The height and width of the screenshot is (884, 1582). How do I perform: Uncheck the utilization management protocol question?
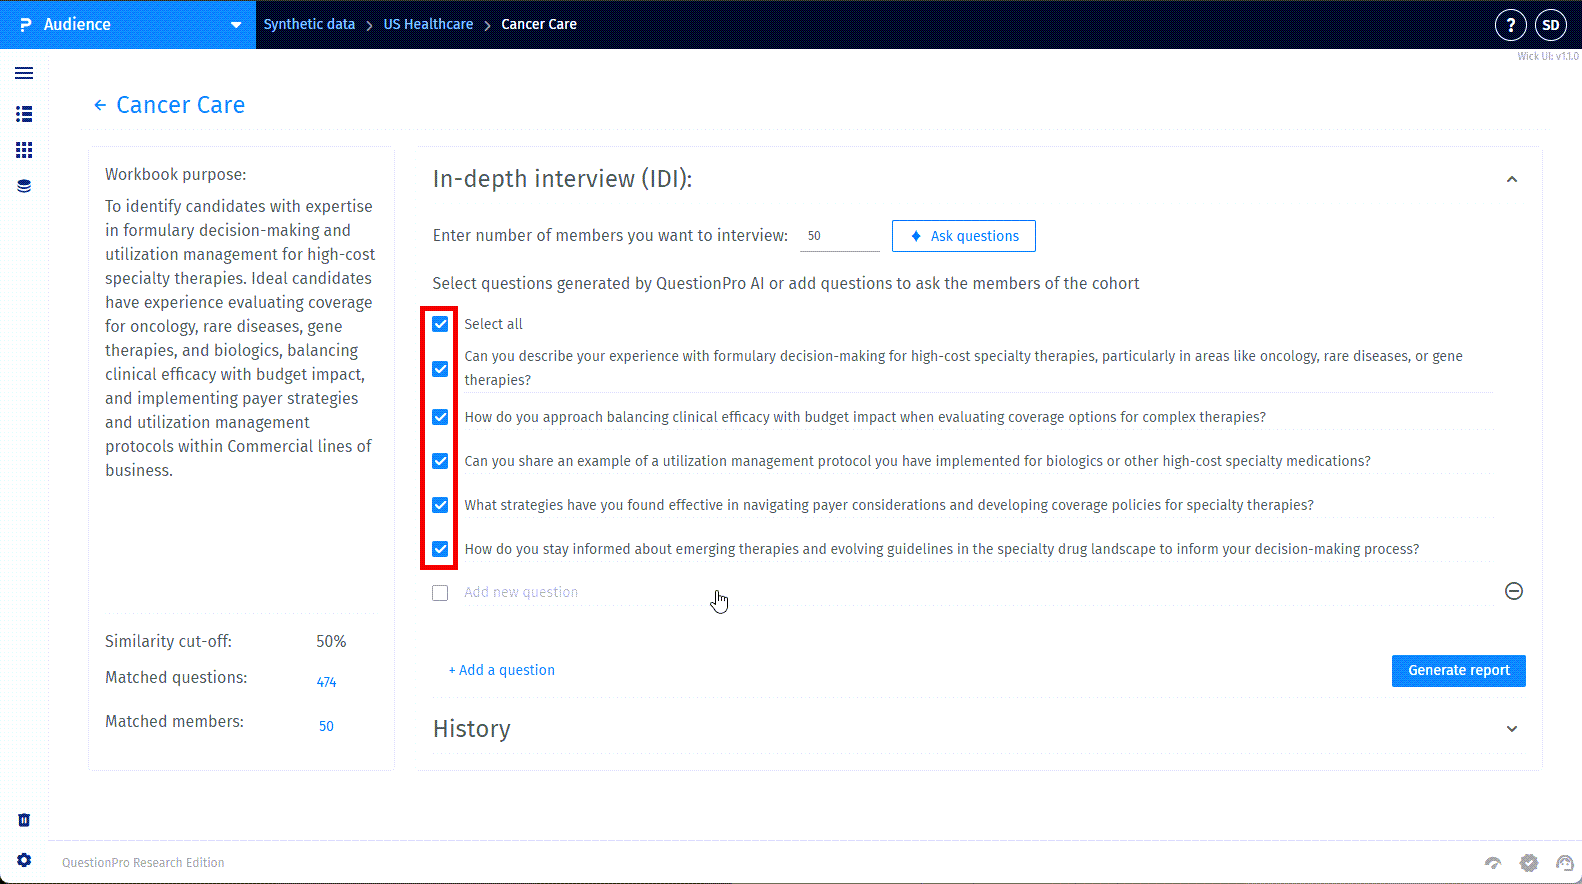coord(440,461)
